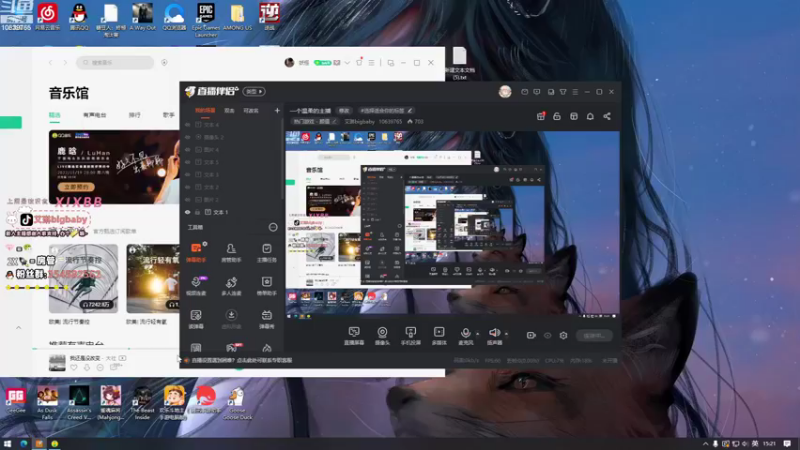This screenshot has height=450, width=800.
Task: Click the start live button at bottom right
Action: coord(594,335)
